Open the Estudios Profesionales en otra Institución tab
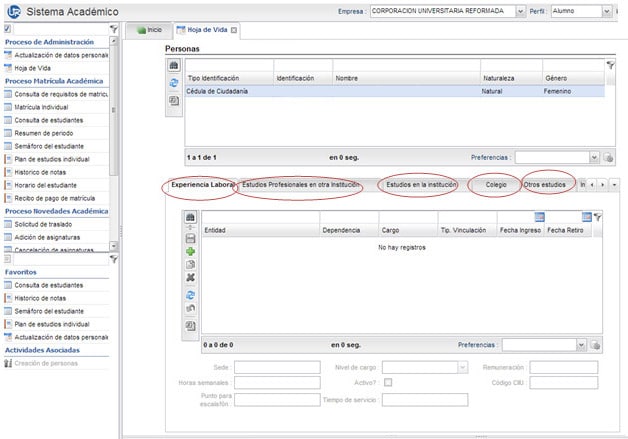Screen dimensions: 628x439 (301, 185)
